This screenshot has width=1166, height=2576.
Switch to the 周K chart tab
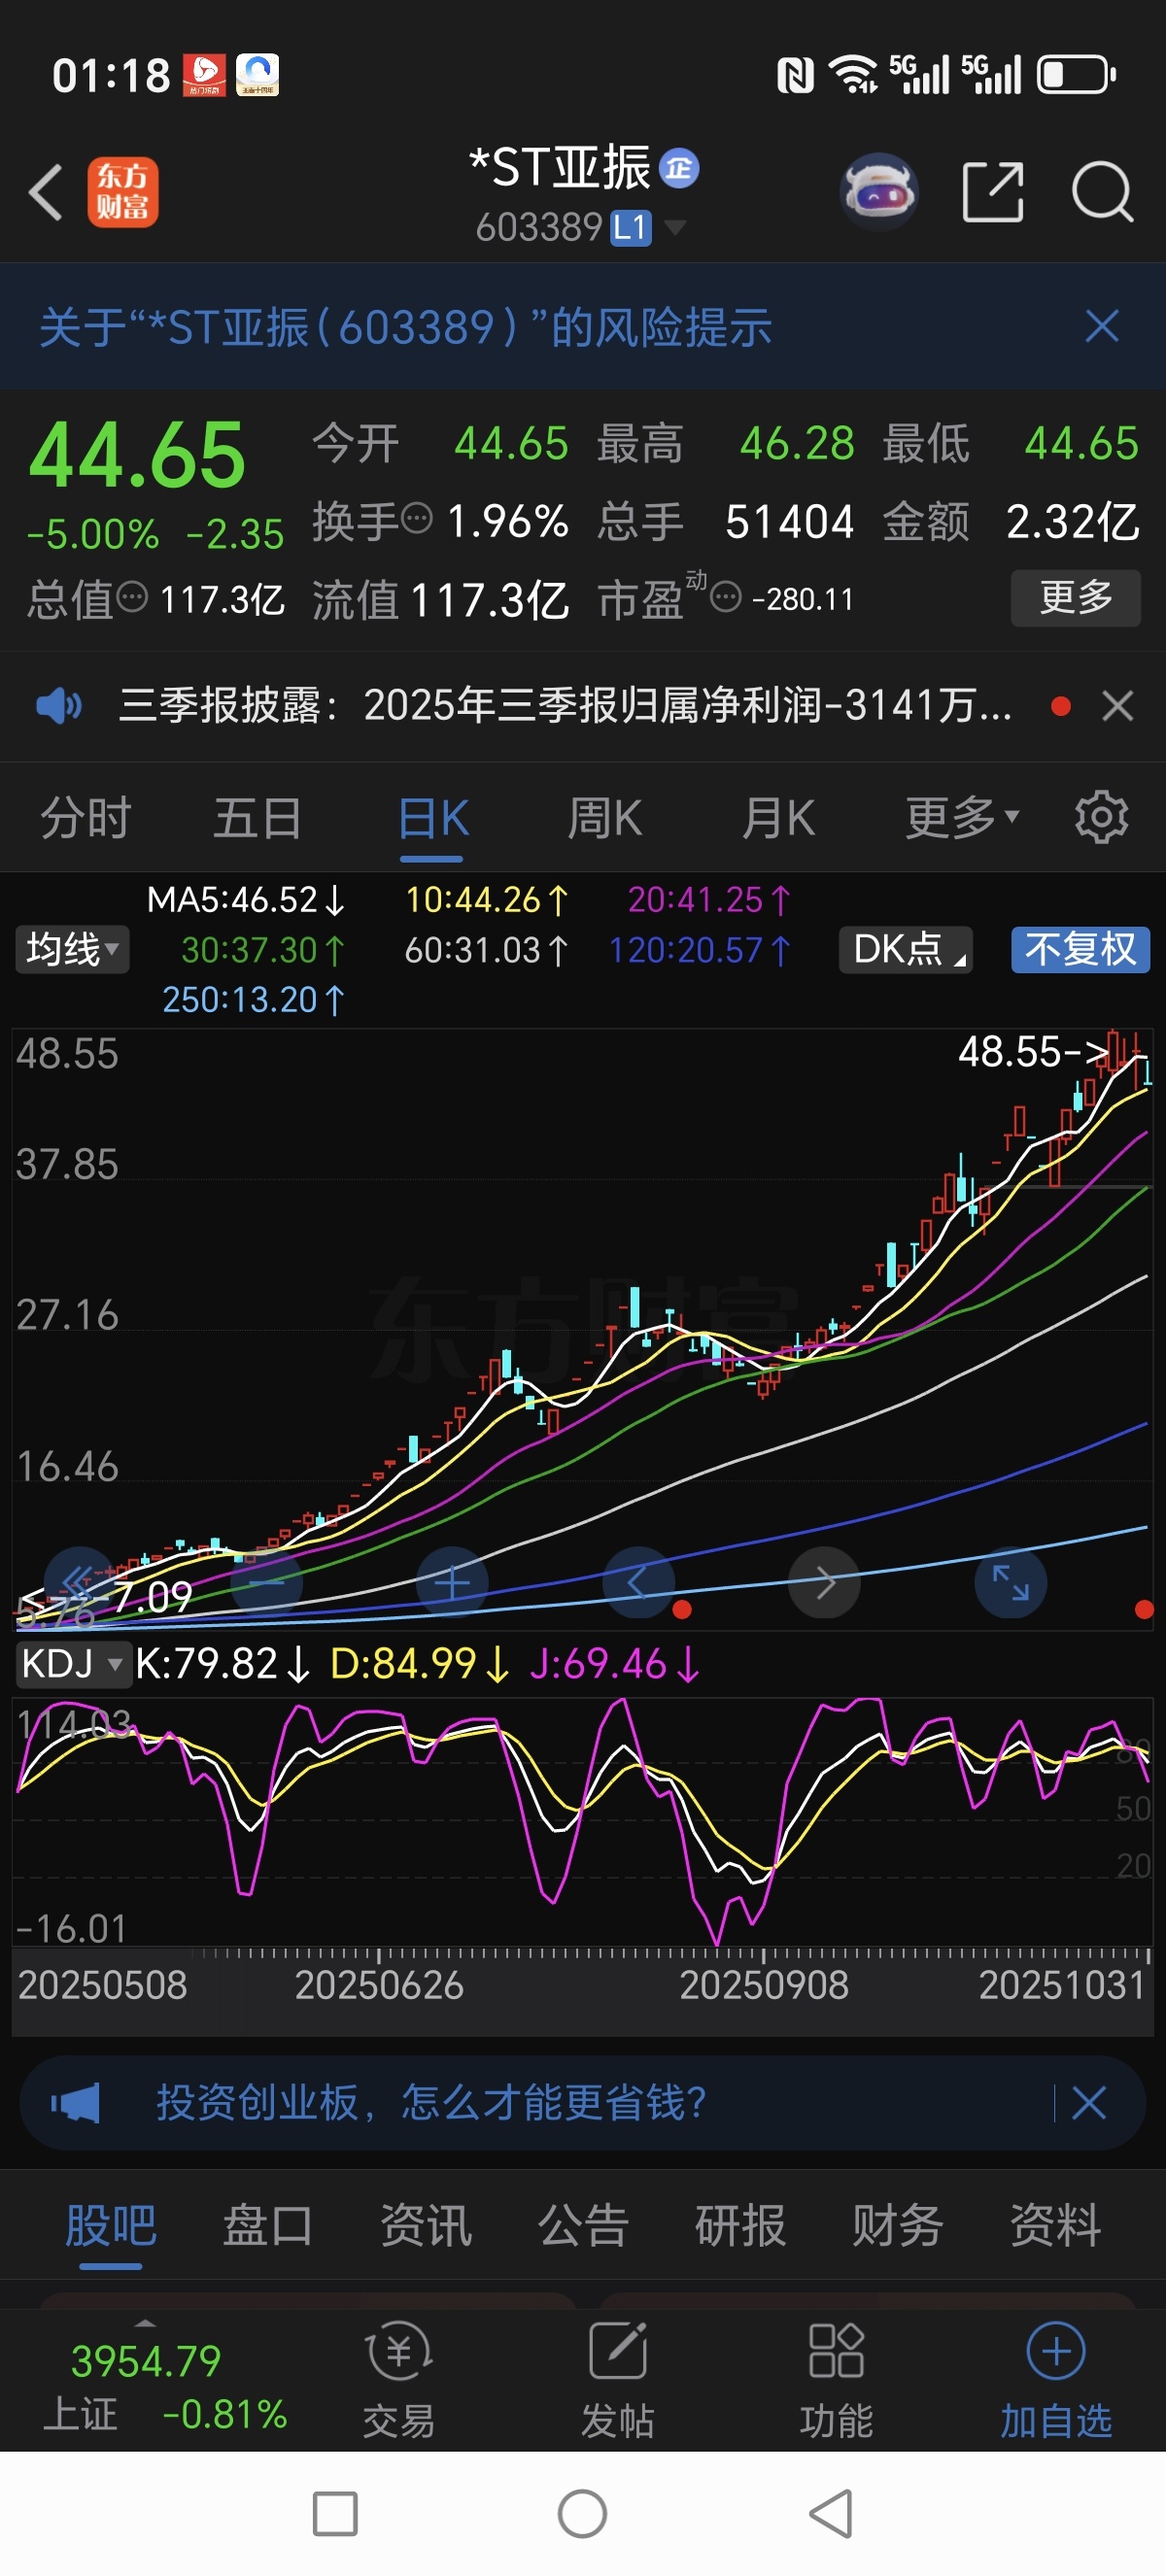pos(605,818)
